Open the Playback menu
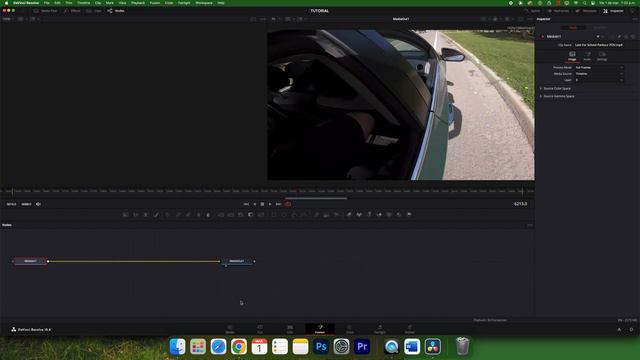This screenshot has width=640, height=360. click(138, 3)
